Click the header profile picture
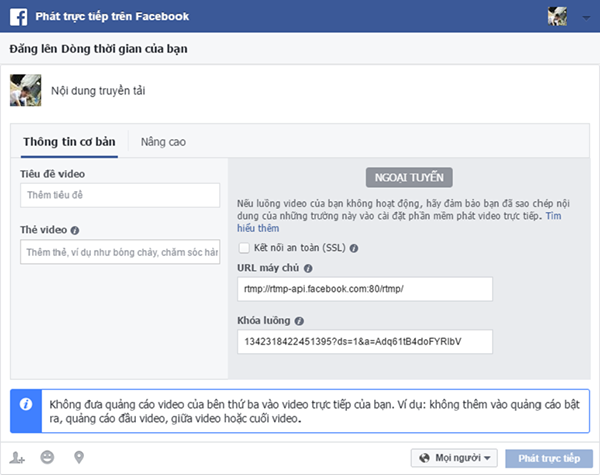 (x=557, y=16)
